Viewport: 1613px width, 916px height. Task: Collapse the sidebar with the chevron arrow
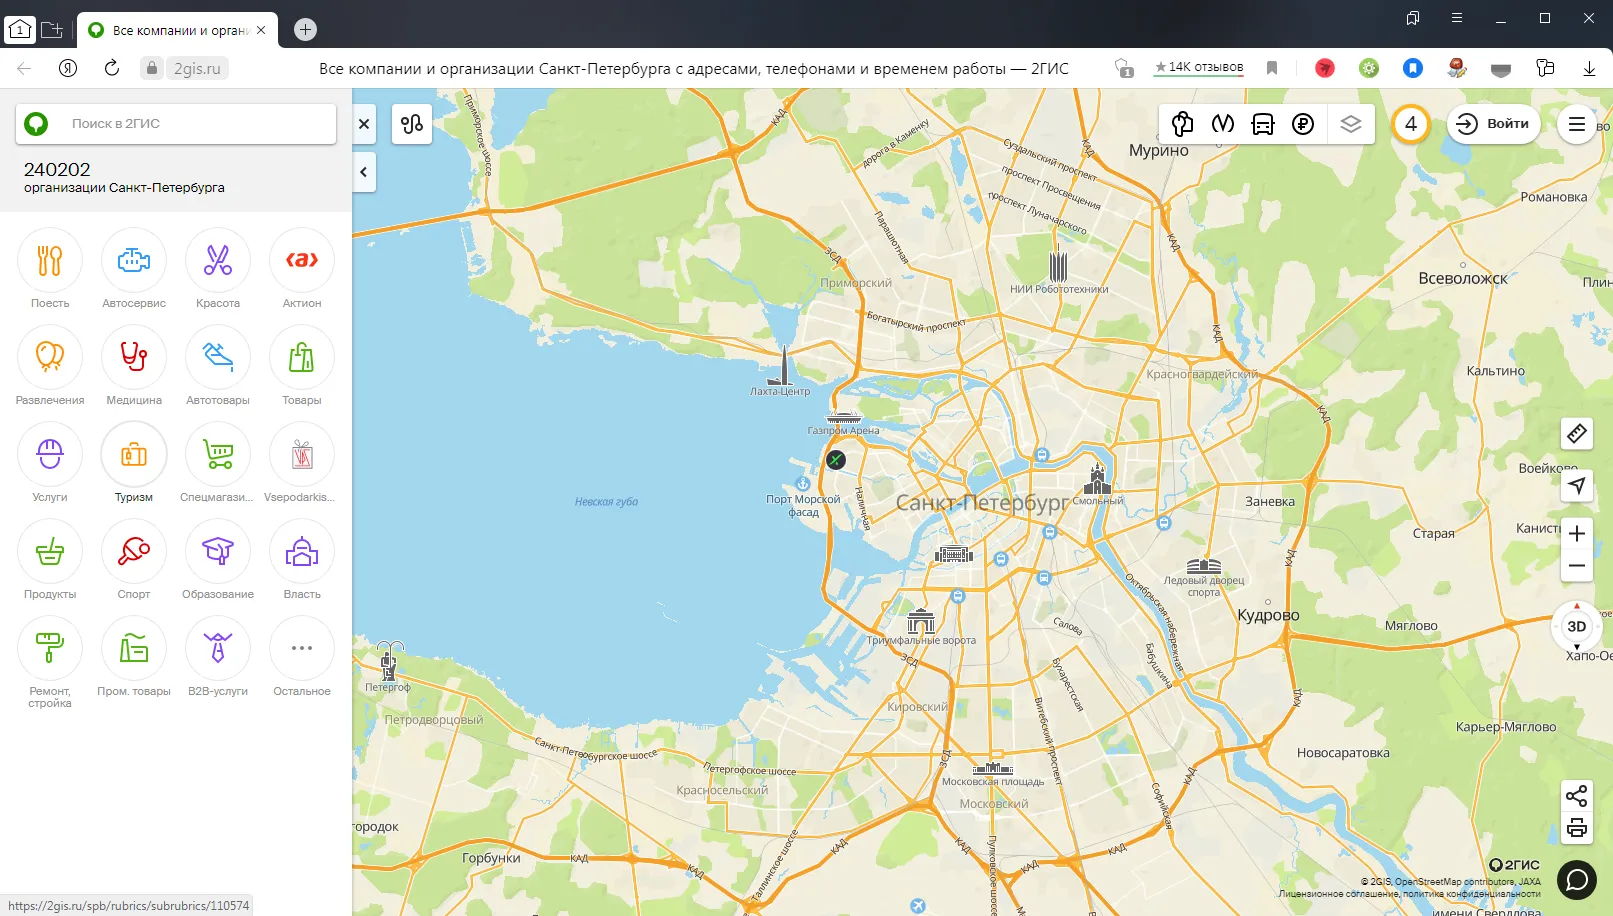364,172
